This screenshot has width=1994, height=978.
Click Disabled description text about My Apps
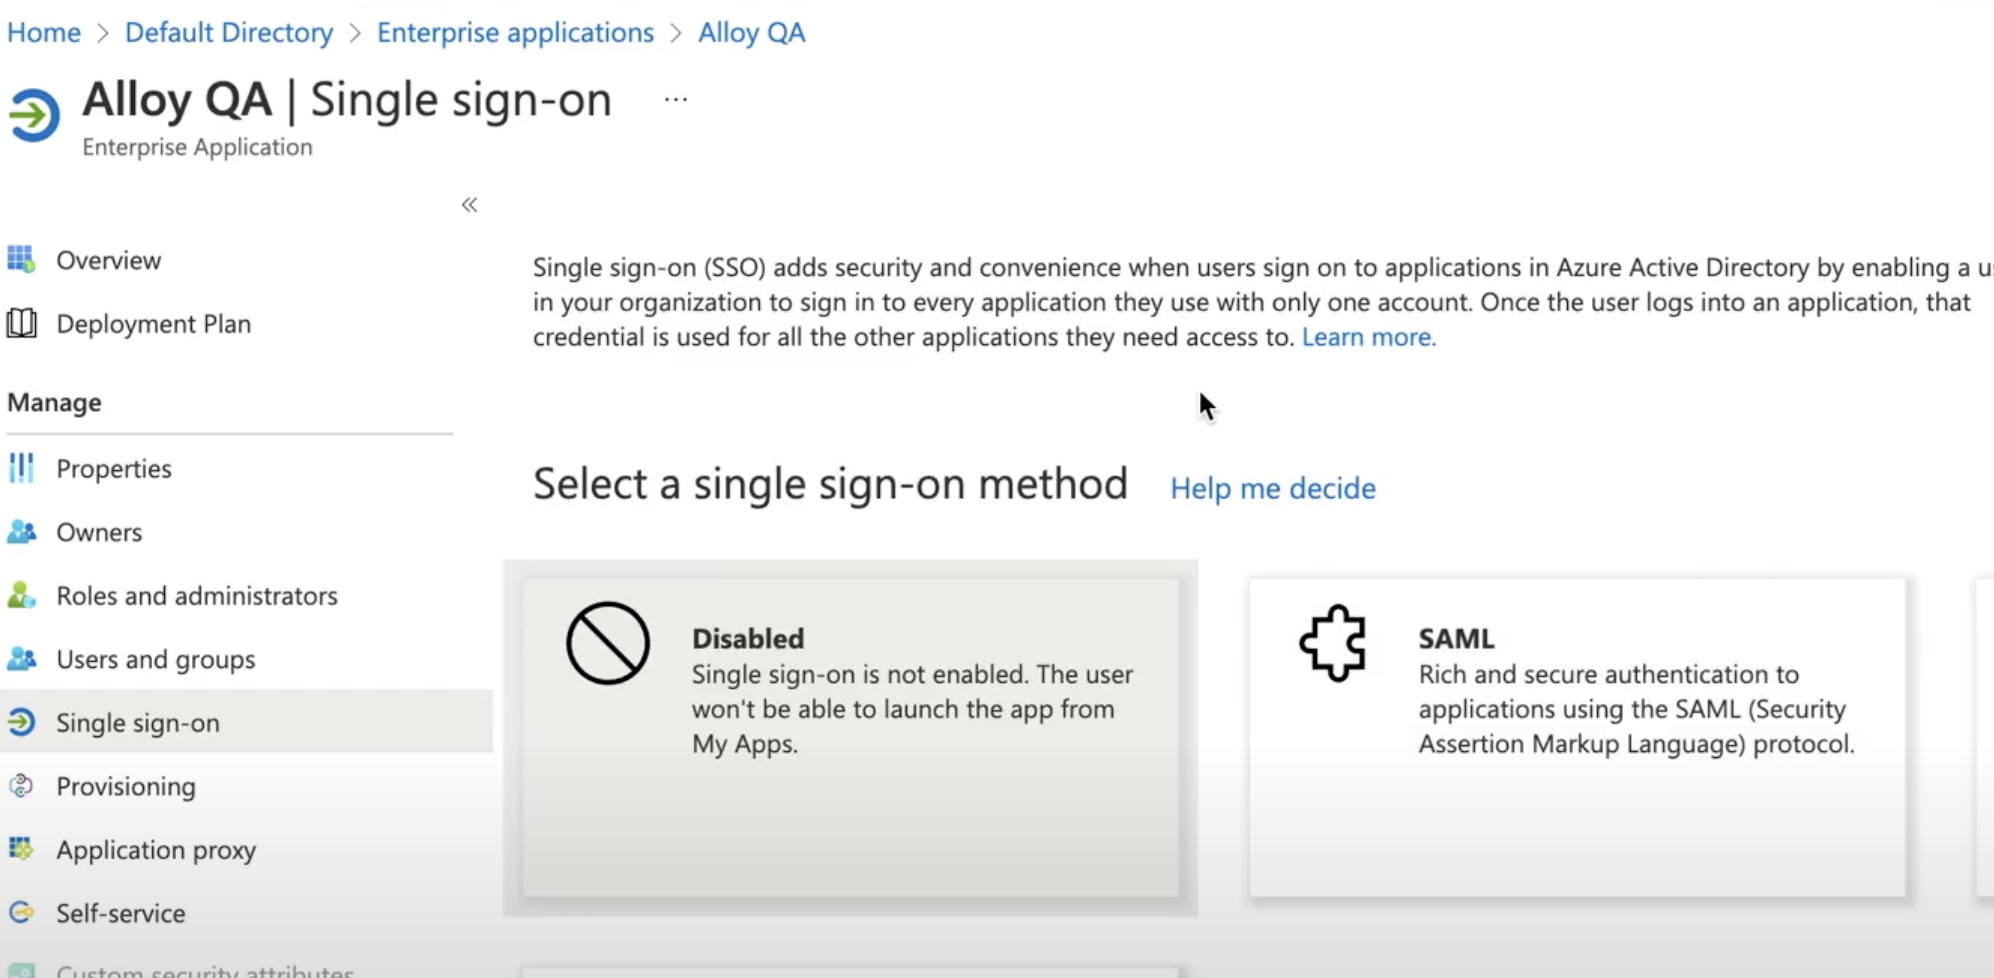913,709
